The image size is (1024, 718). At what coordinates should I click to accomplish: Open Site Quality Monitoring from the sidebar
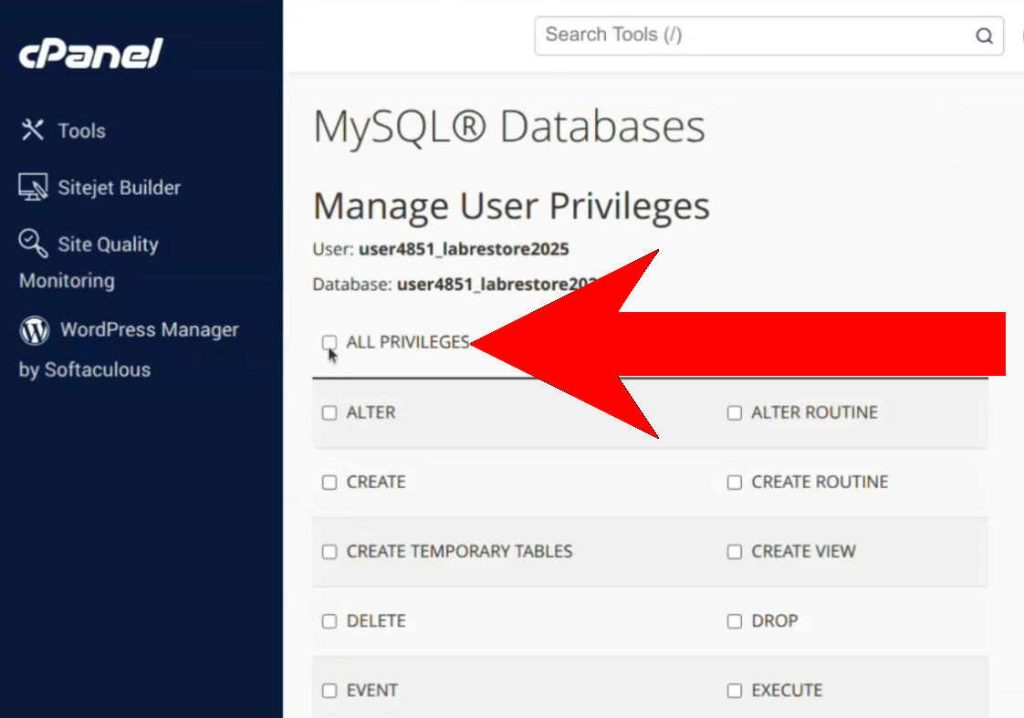(89, 262)
